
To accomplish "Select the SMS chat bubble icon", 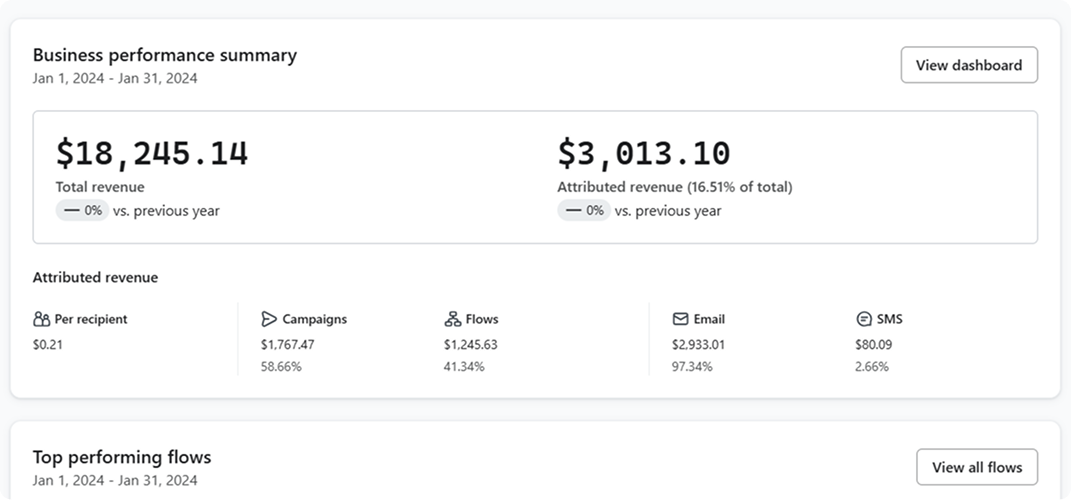I will (864, 319).
